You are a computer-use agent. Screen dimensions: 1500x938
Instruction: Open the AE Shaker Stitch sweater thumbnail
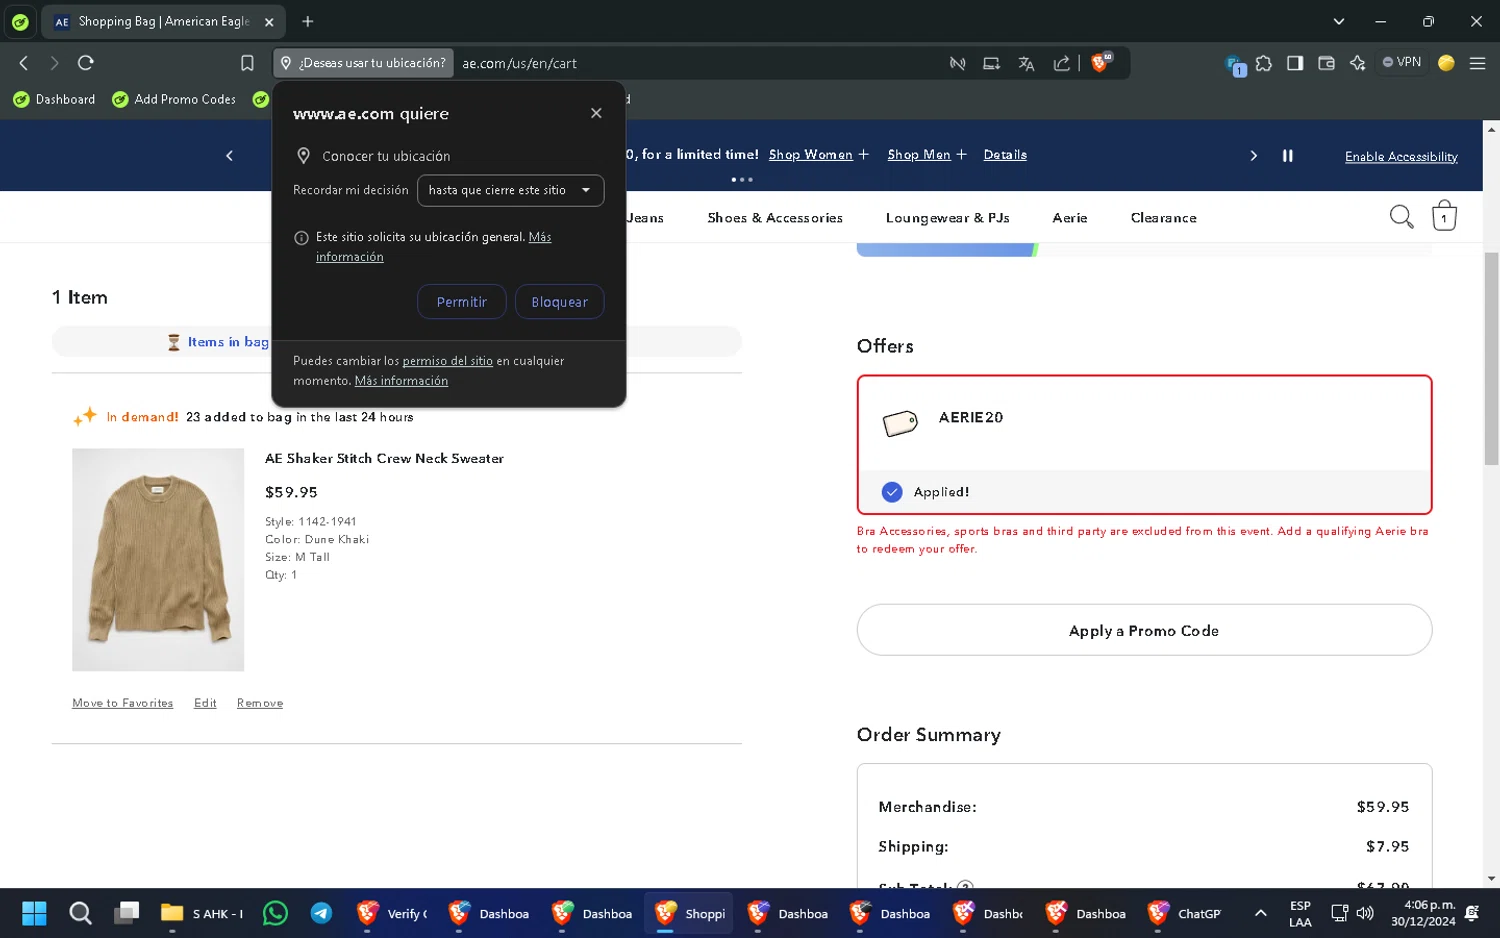[158, 559]
